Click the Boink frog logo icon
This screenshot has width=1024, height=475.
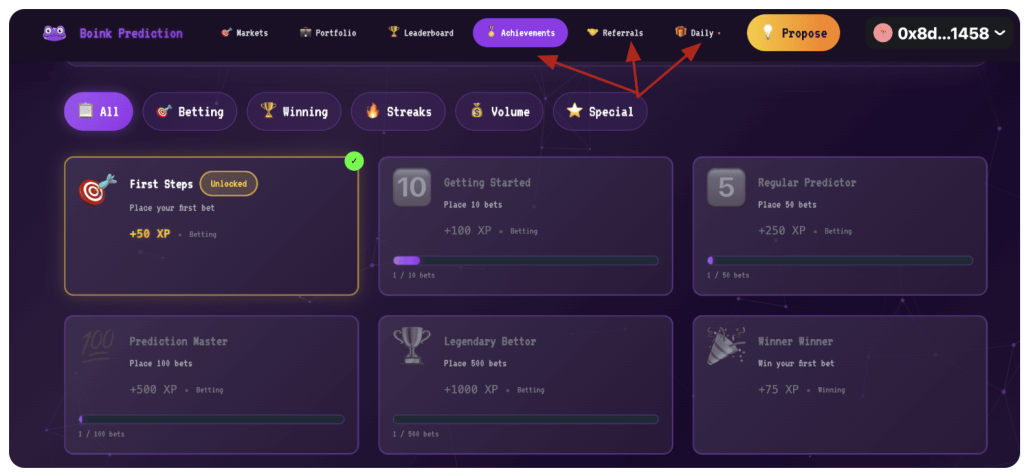point(54,33)
